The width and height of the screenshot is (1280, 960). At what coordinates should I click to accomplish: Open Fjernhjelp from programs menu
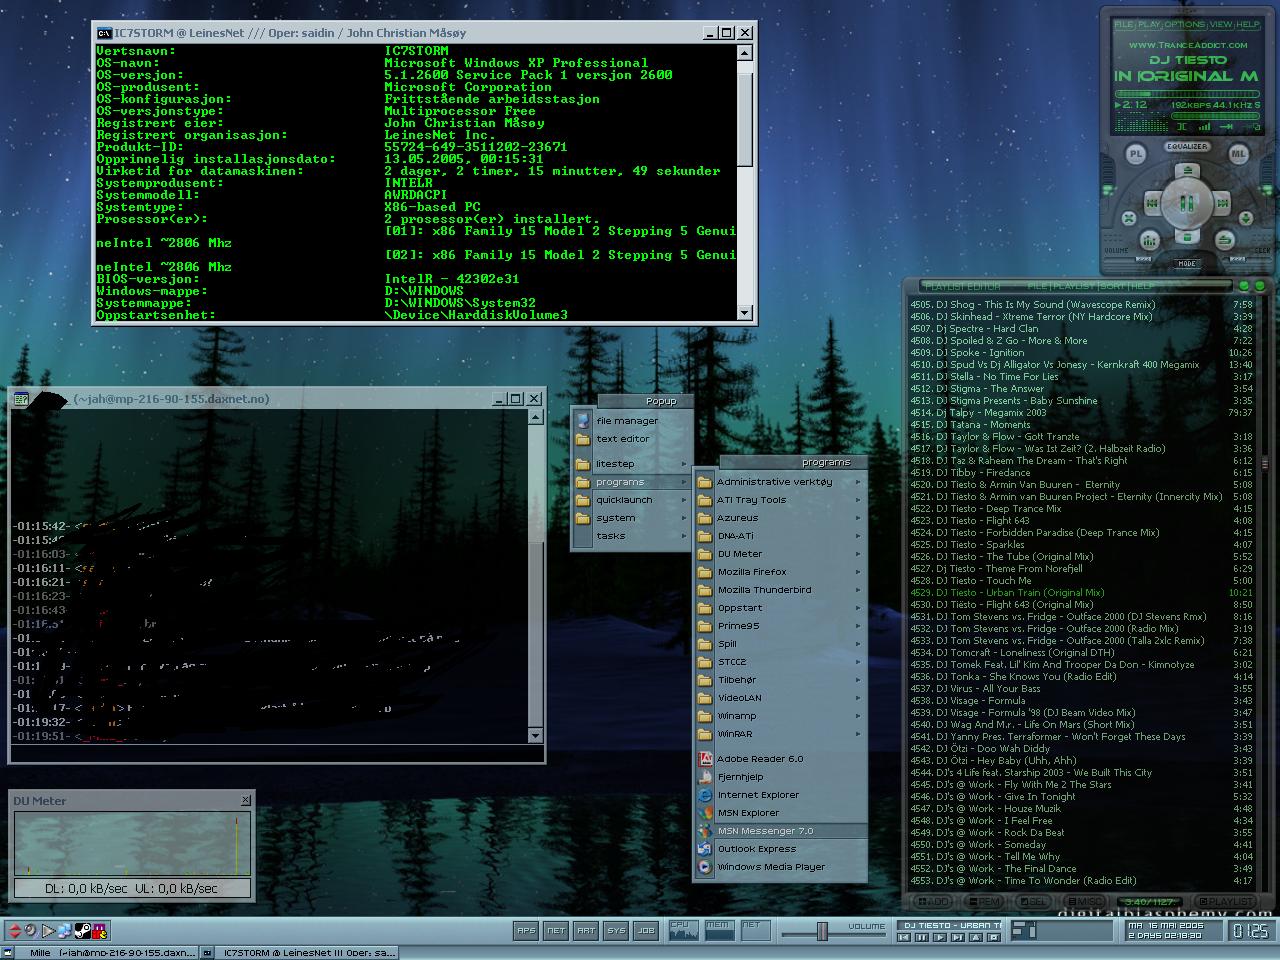(779, 777)
